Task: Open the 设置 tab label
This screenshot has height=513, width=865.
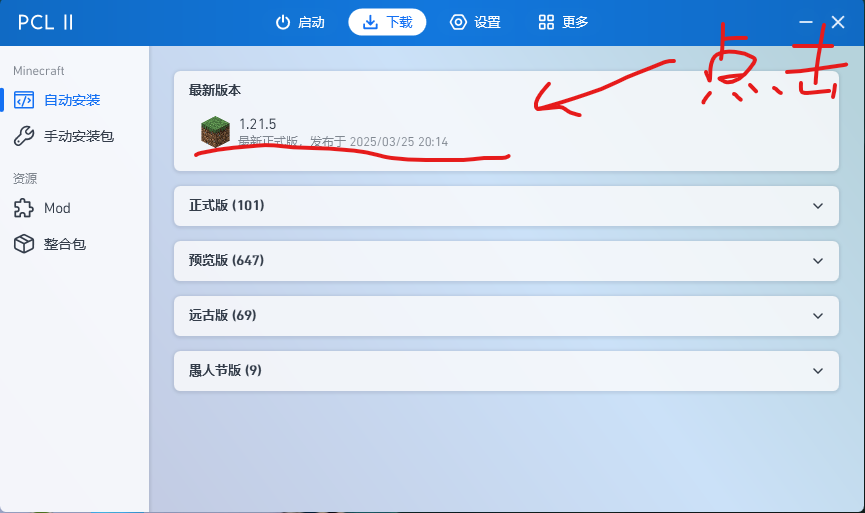Action: (x=487, y=22)
